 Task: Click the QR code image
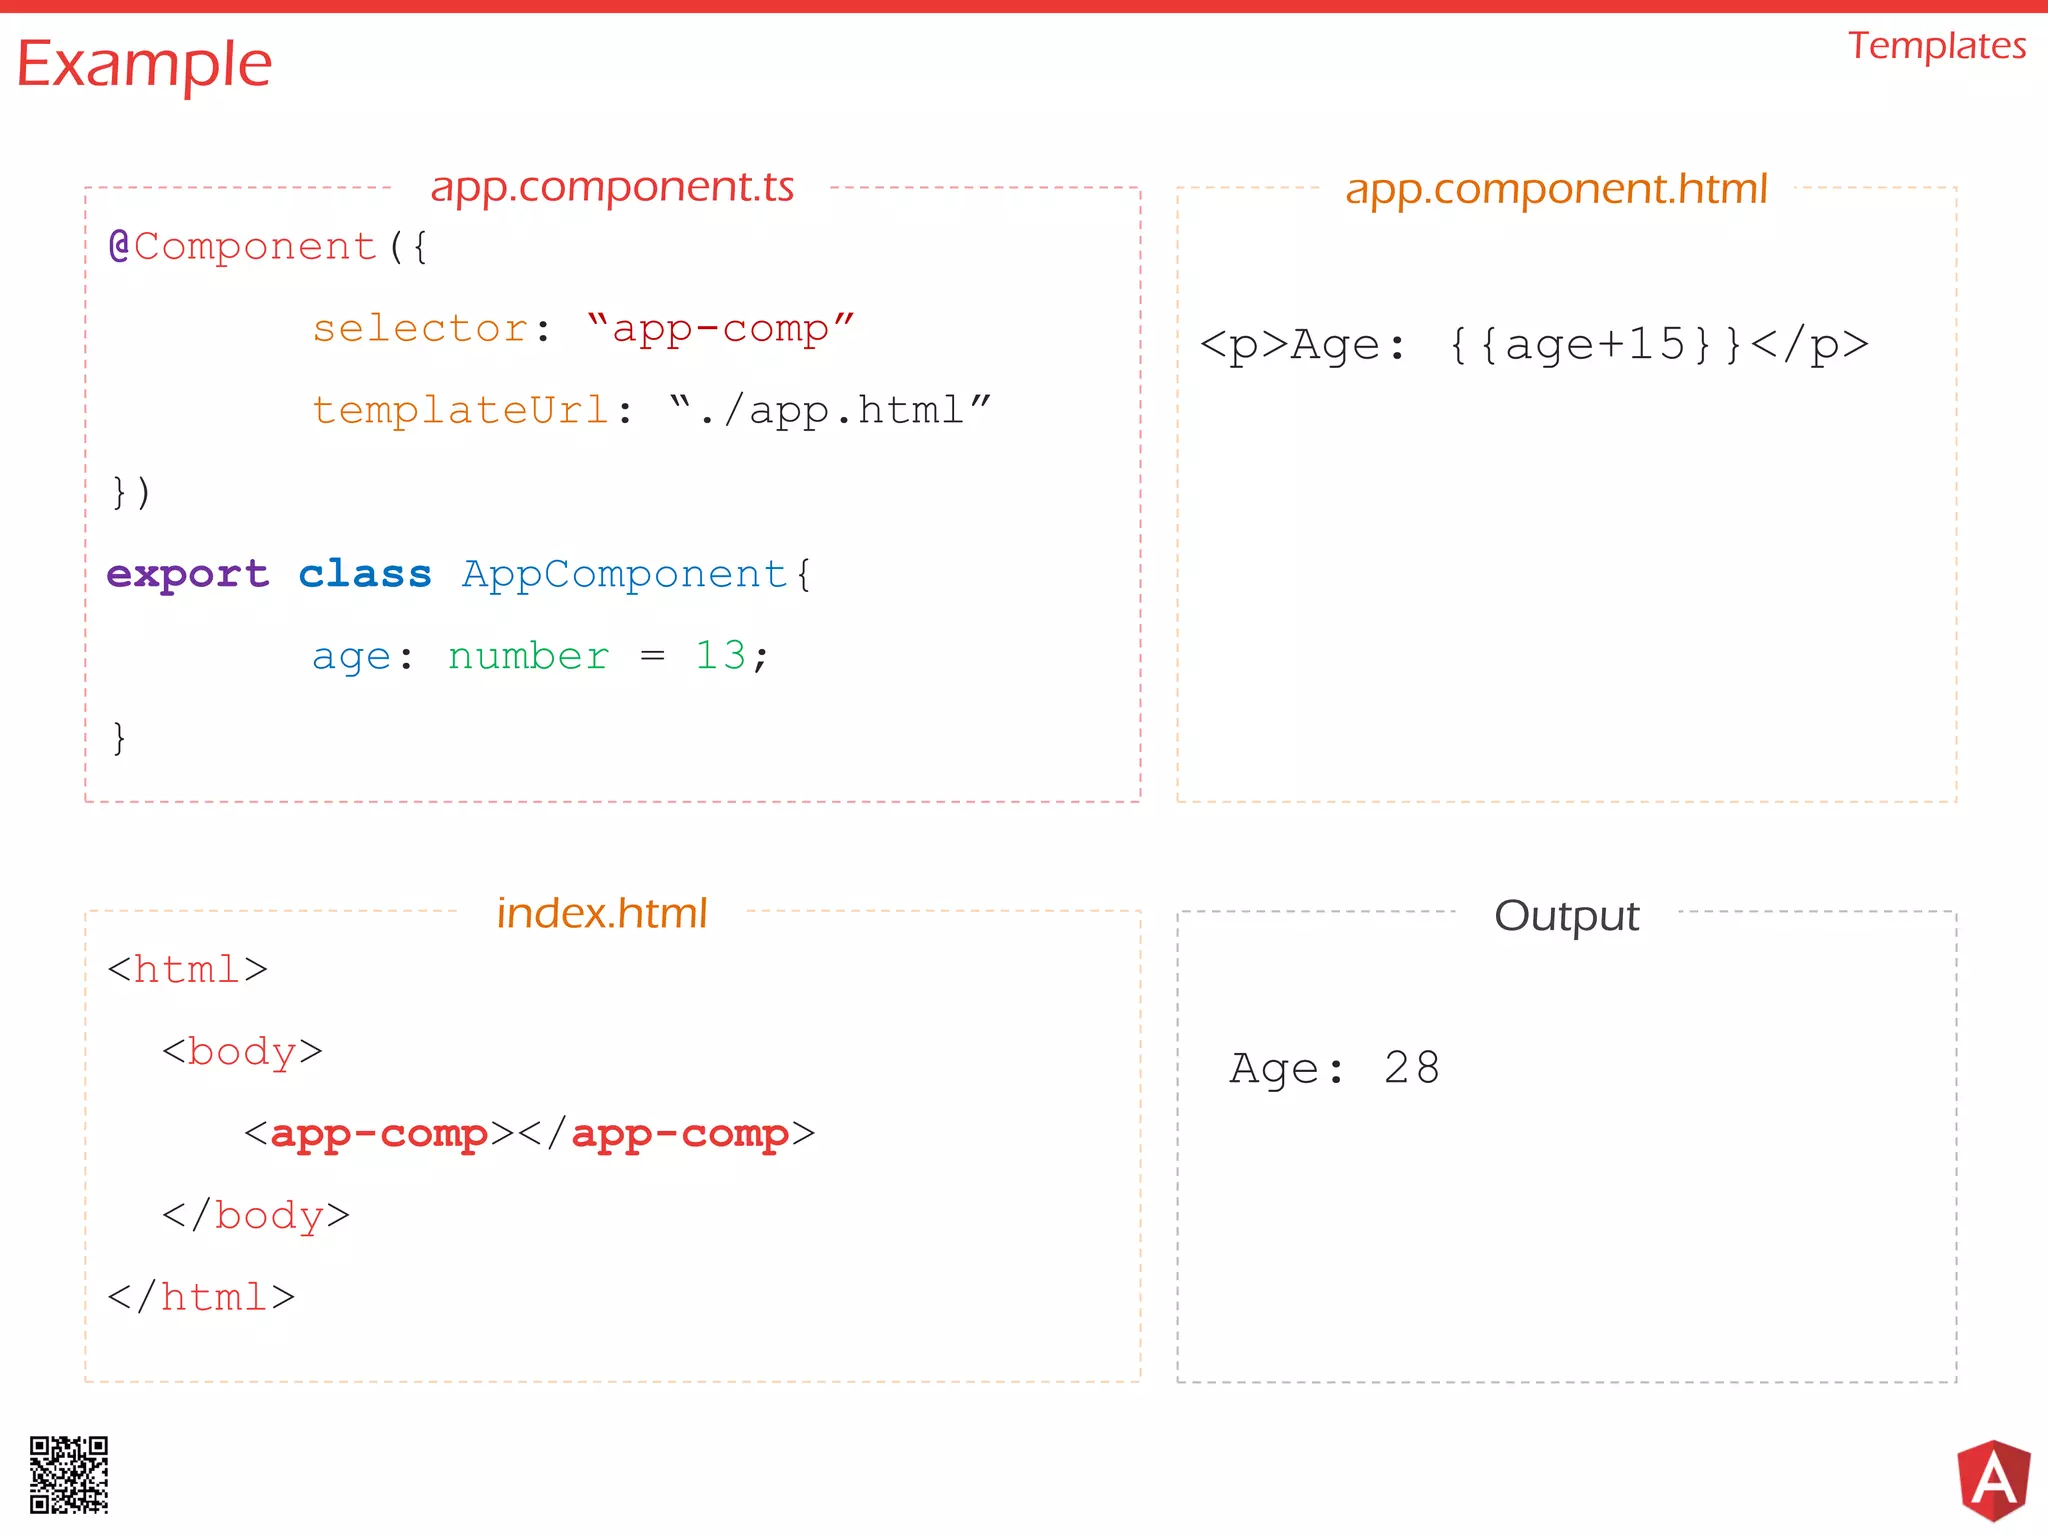pos(68,1475)
